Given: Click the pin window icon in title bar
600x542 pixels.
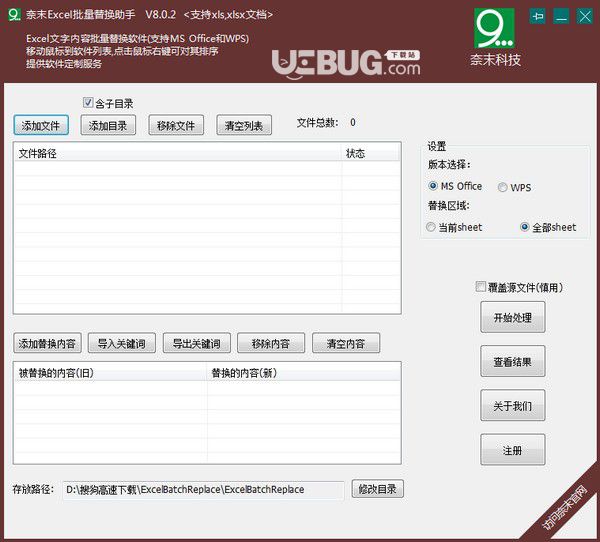Looking at the screenshot, I should 538,16.
